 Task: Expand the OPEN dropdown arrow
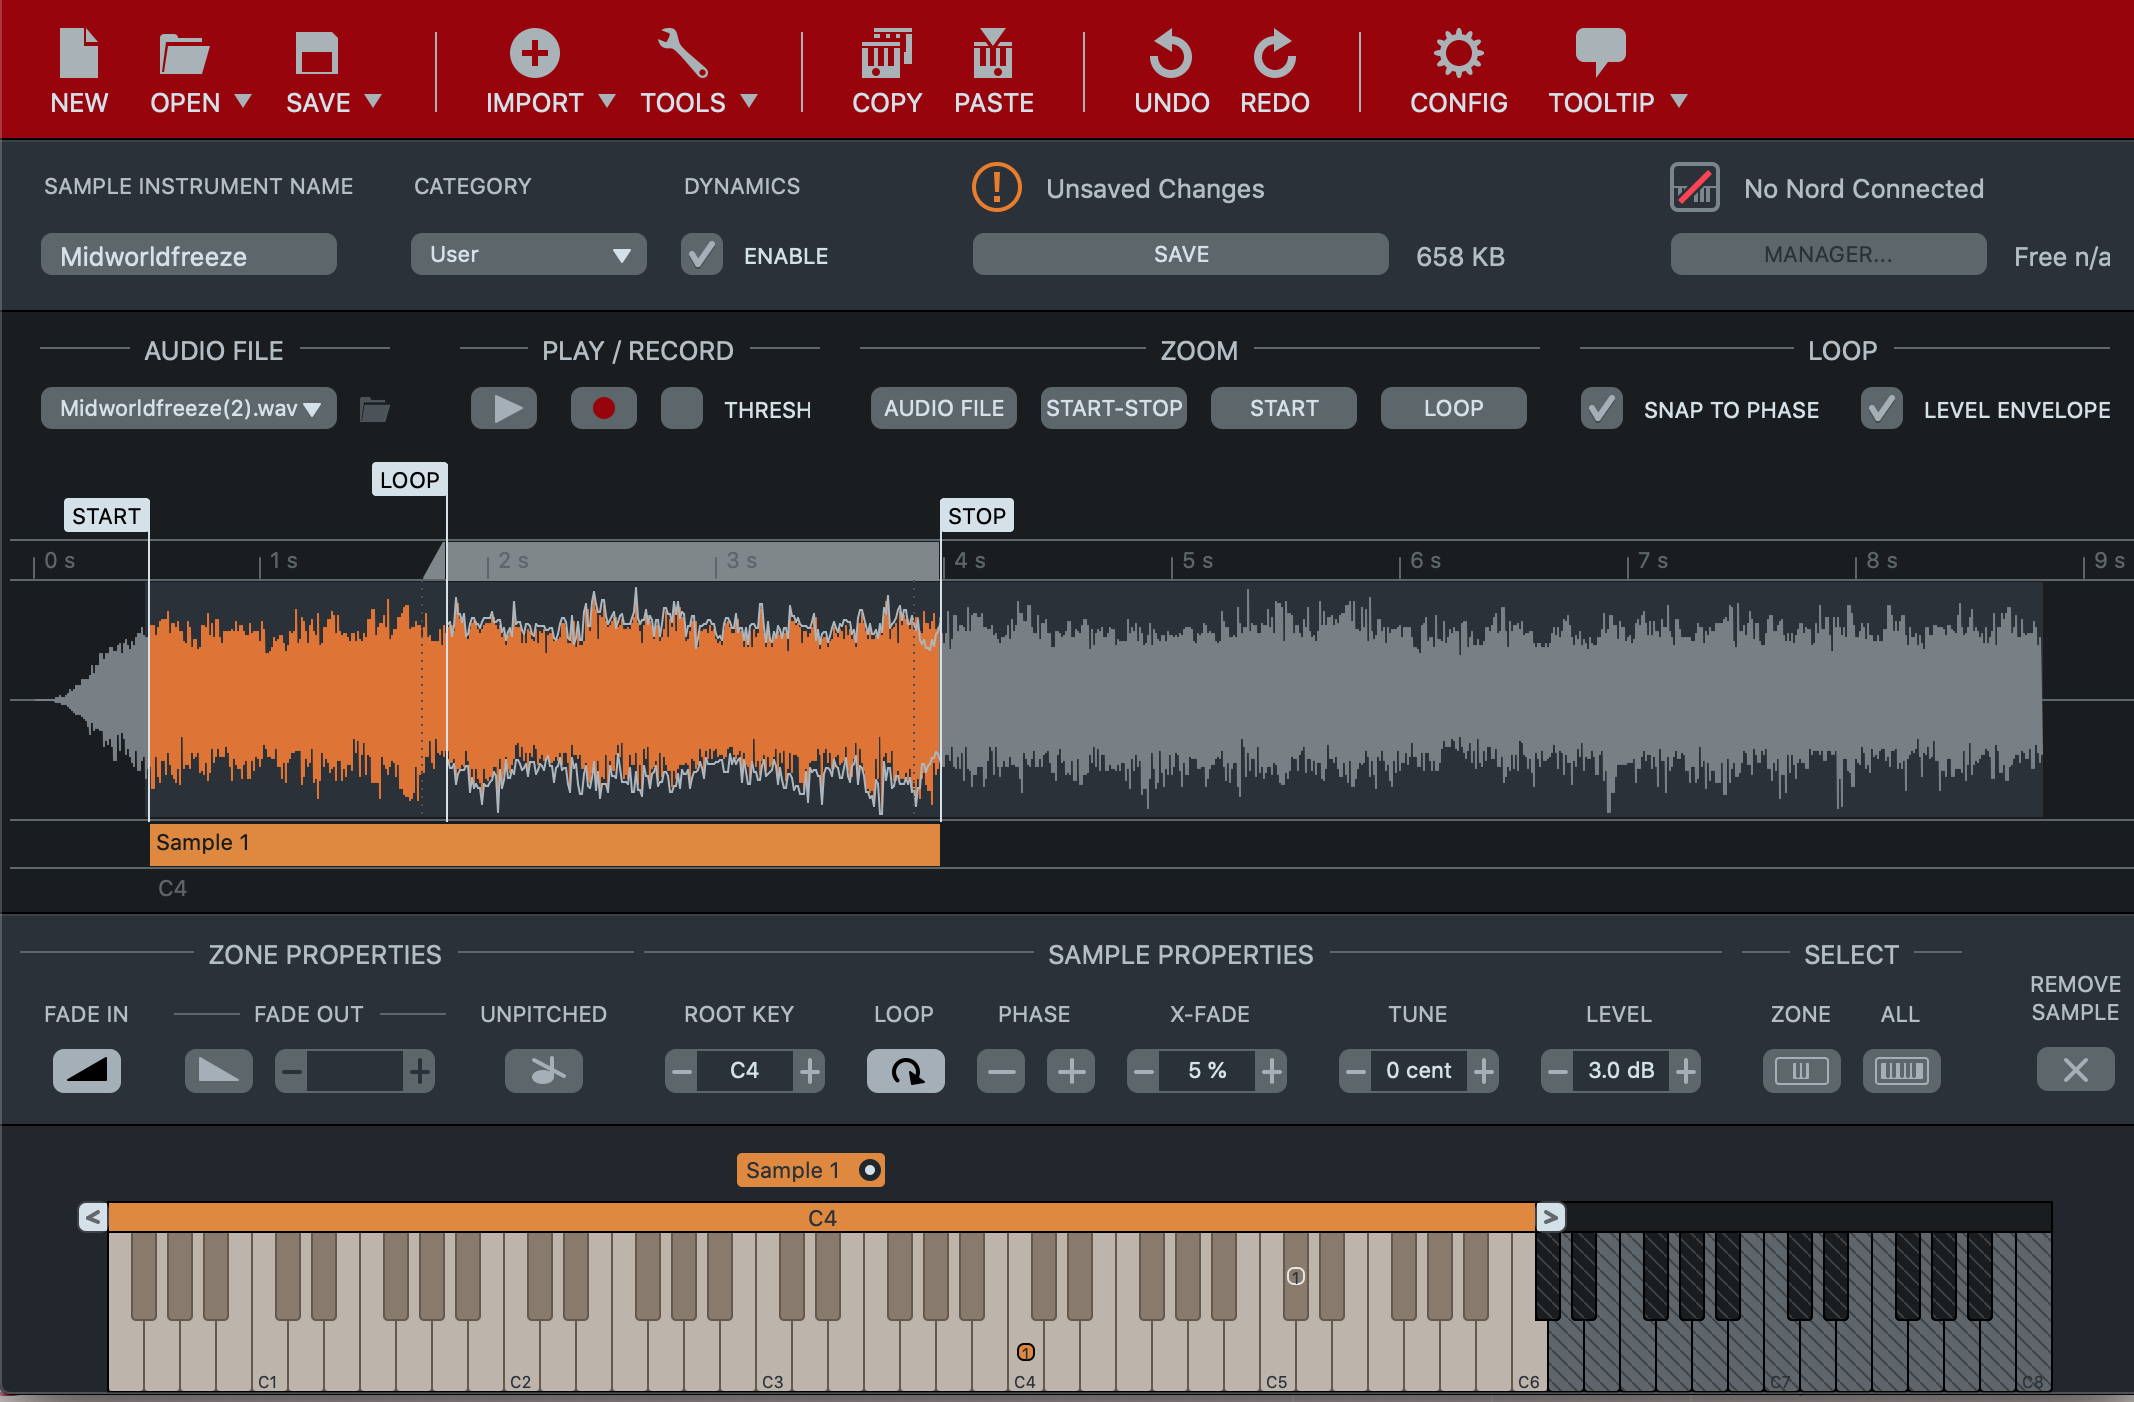click(243, 101)
